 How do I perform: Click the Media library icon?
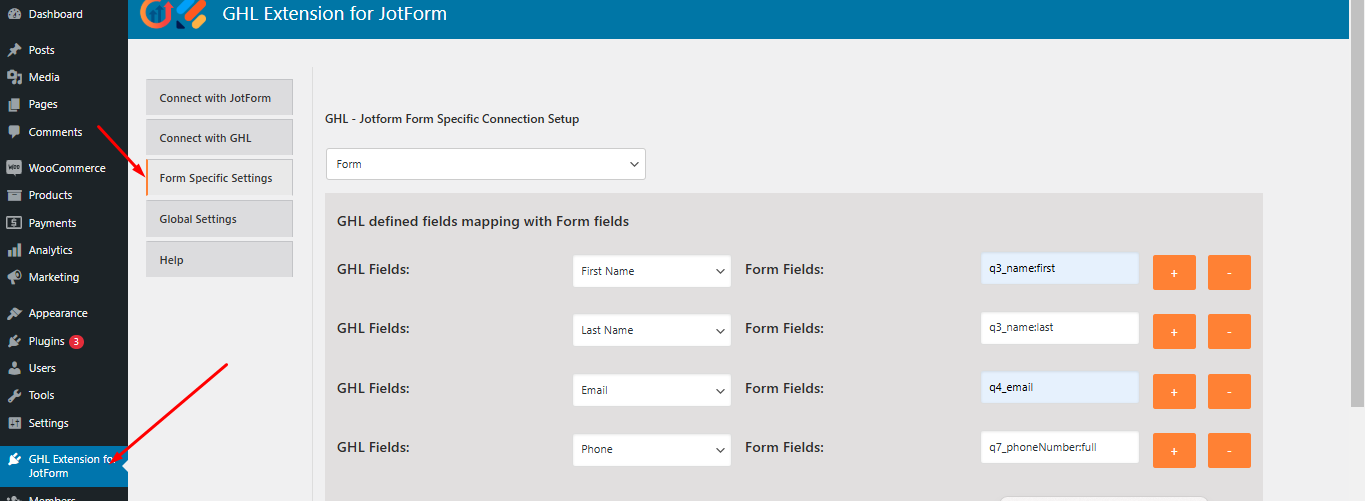[14, 77]
